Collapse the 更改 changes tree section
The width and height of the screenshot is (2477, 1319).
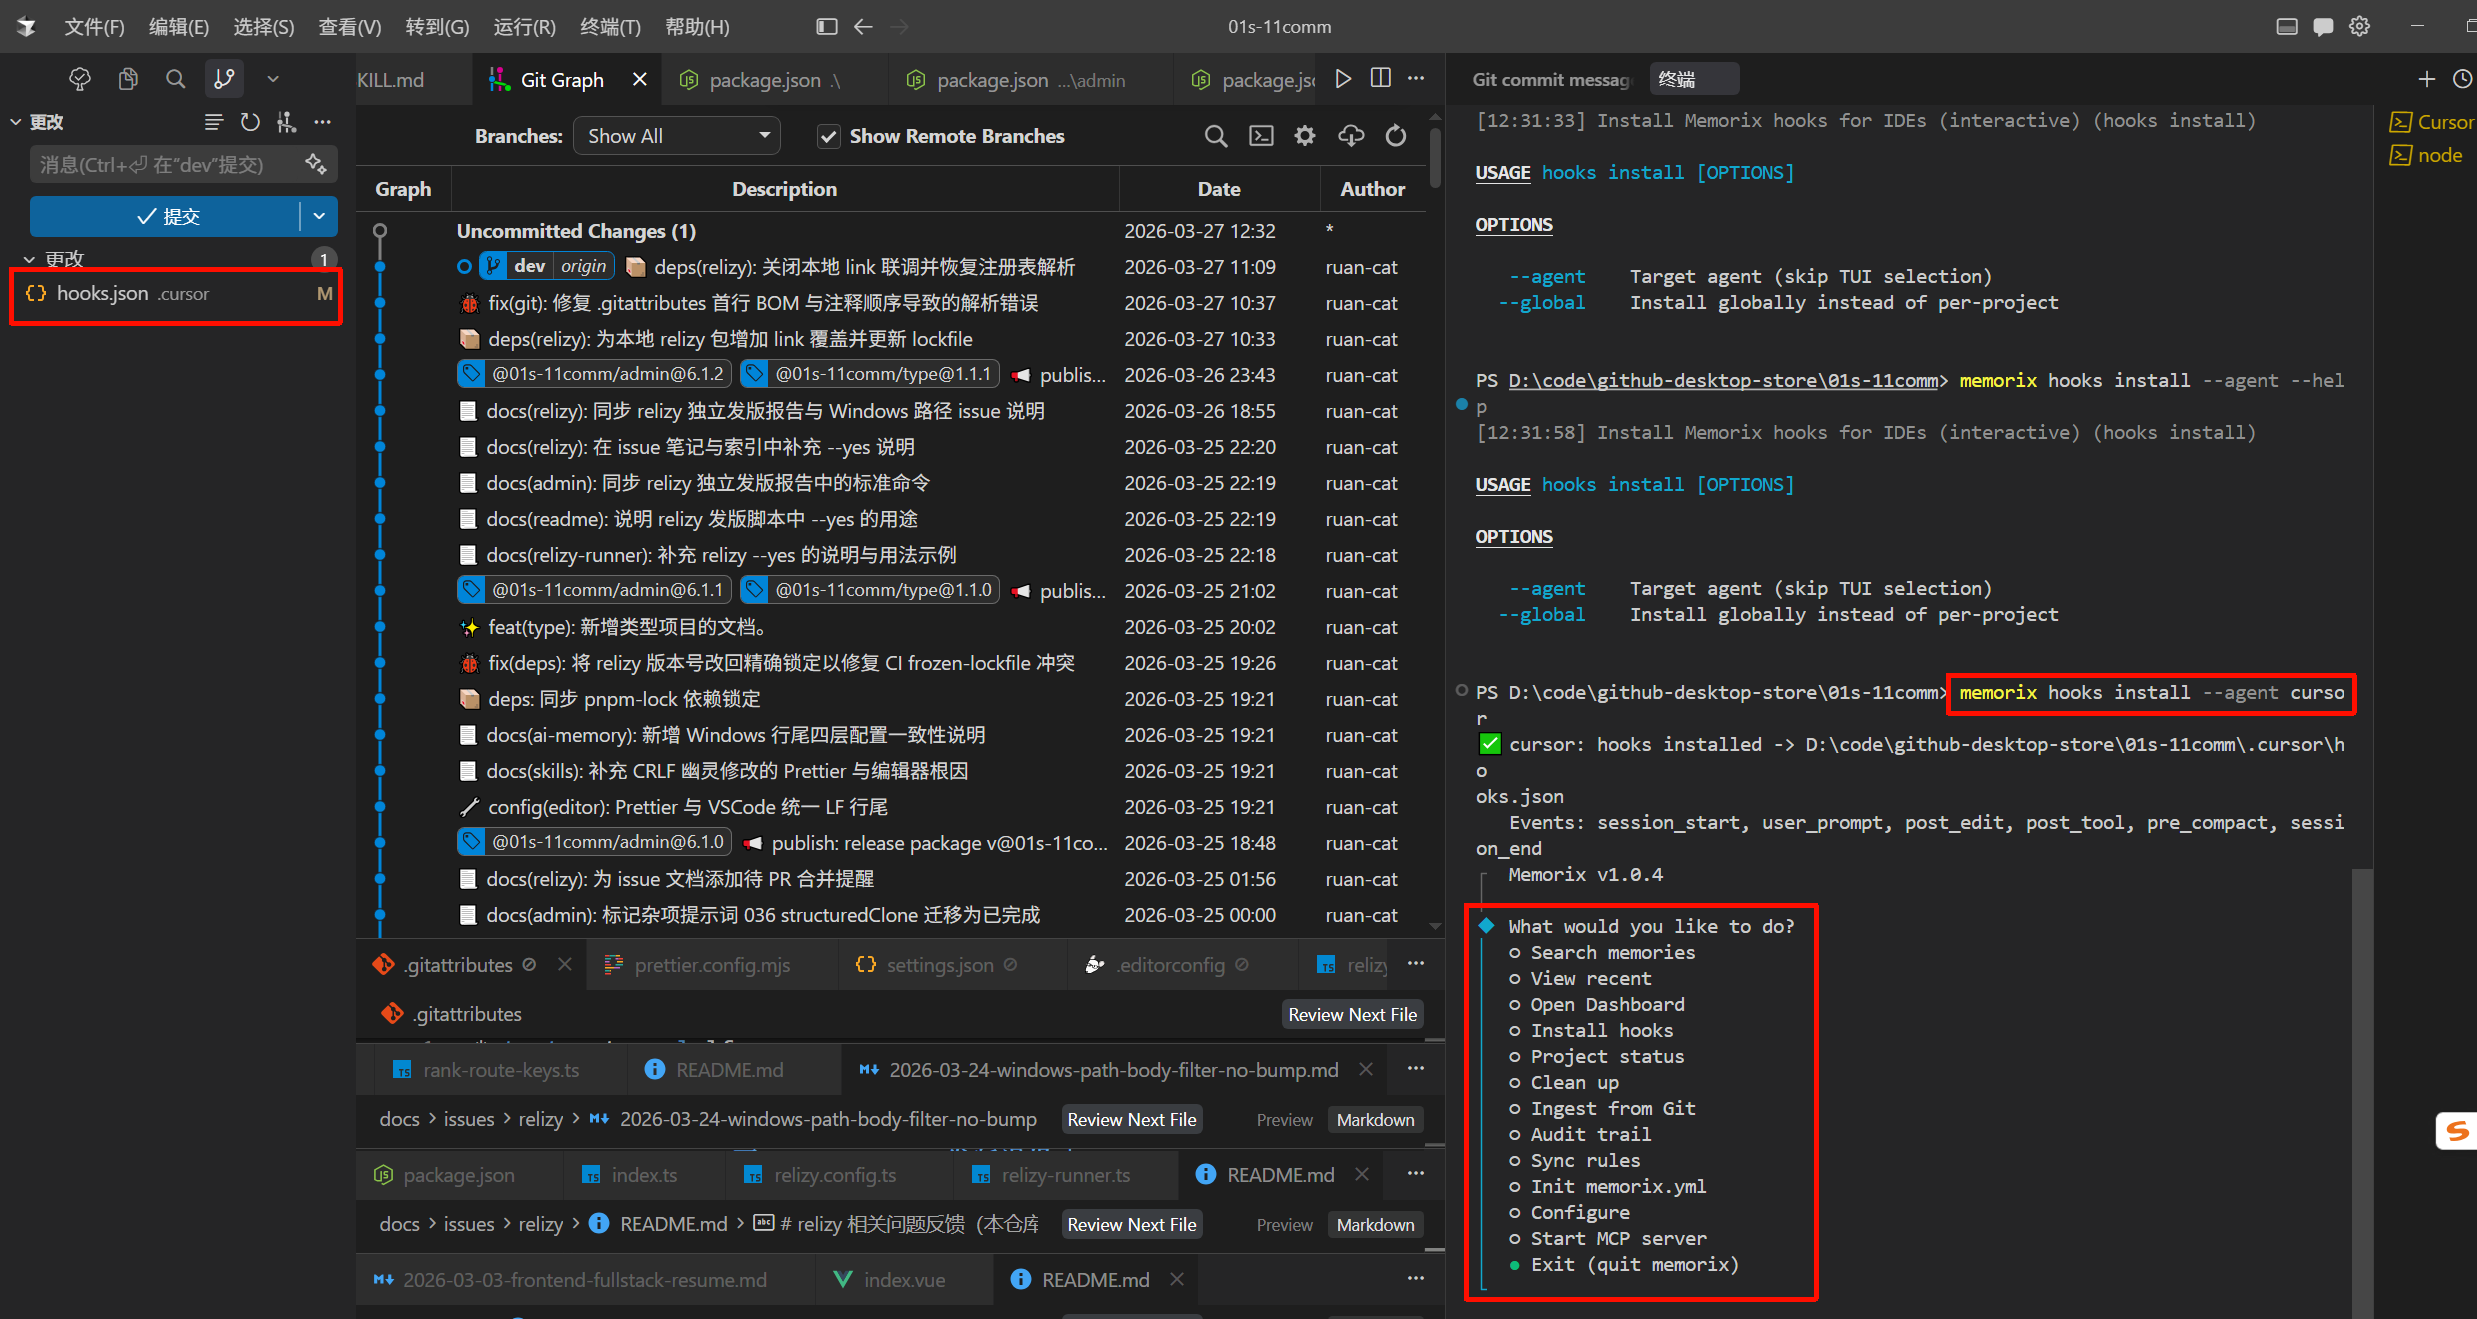click(29, 259)
